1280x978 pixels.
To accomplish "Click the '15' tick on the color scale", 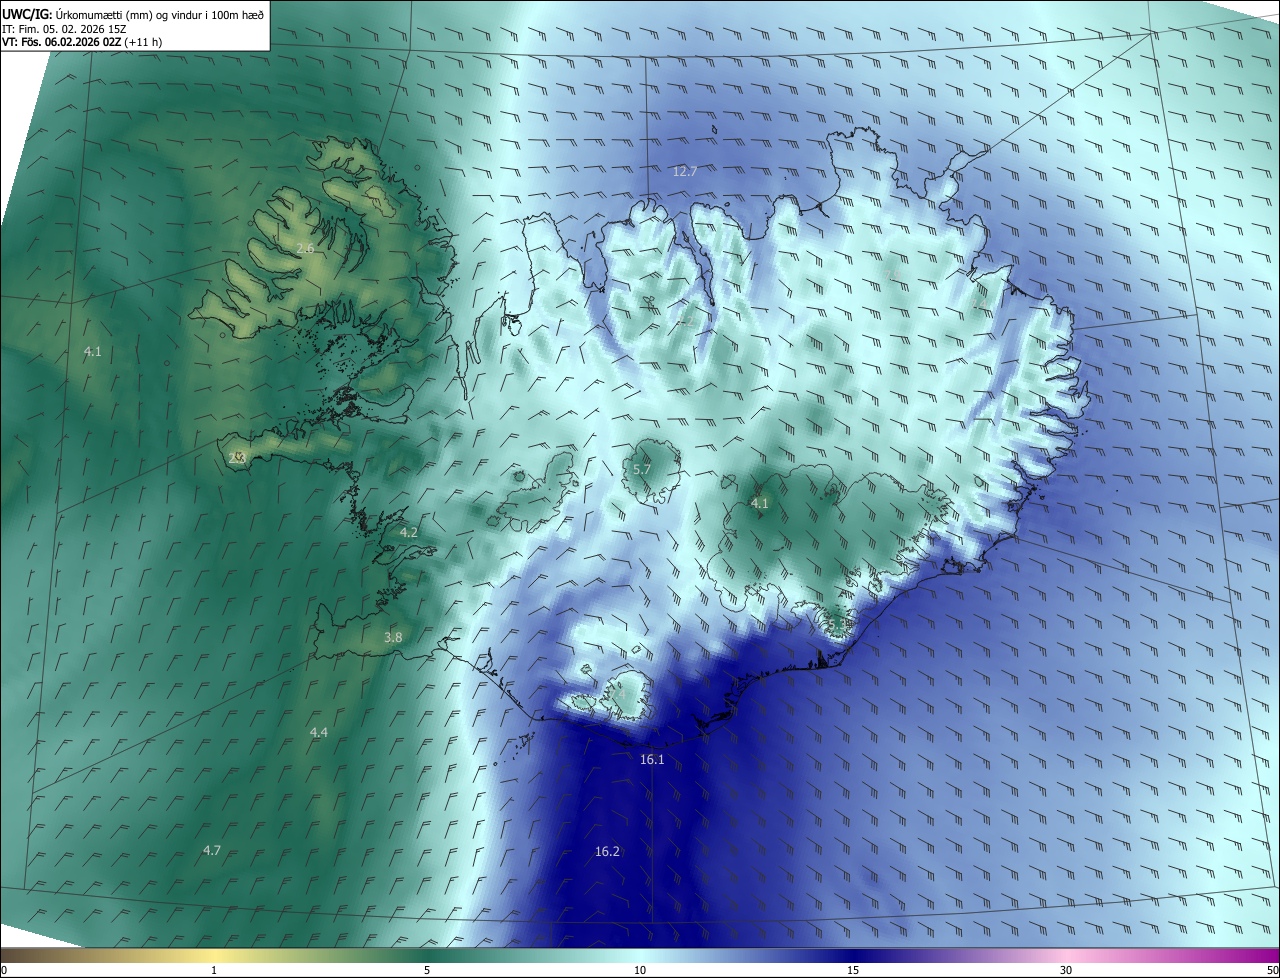I will [x=853, y=970].
